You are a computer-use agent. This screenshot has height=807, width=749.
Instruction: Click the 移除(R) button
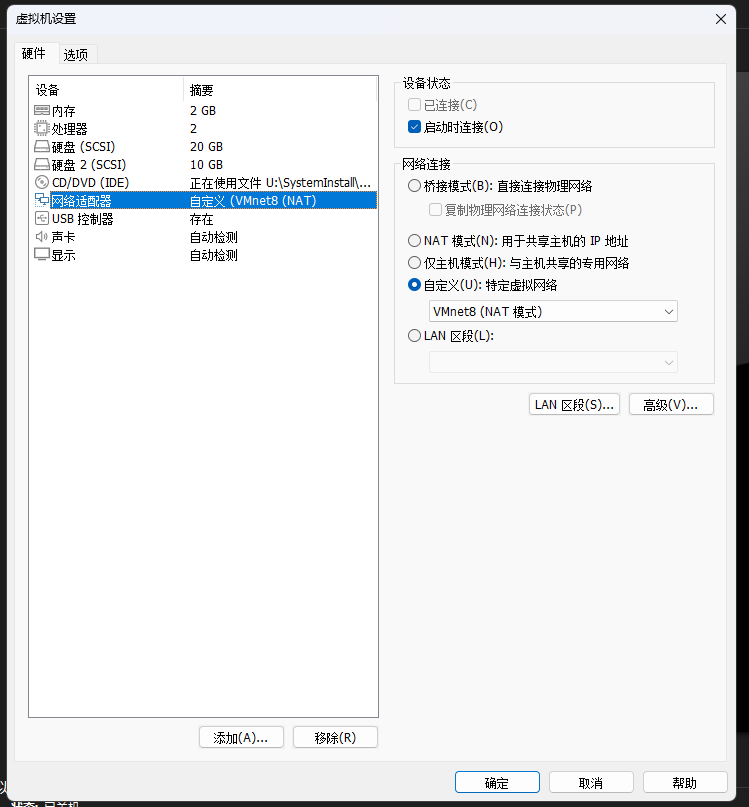coord(335,738)
